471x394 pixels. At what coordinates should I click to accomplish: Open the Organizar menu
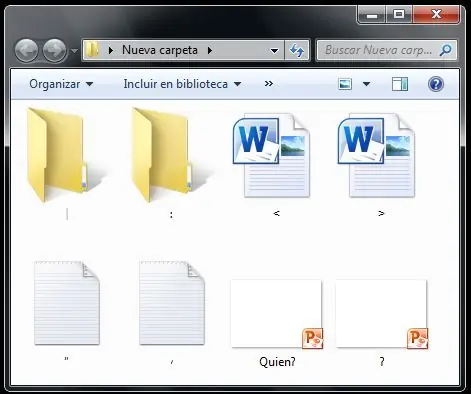tap(61, 84)
